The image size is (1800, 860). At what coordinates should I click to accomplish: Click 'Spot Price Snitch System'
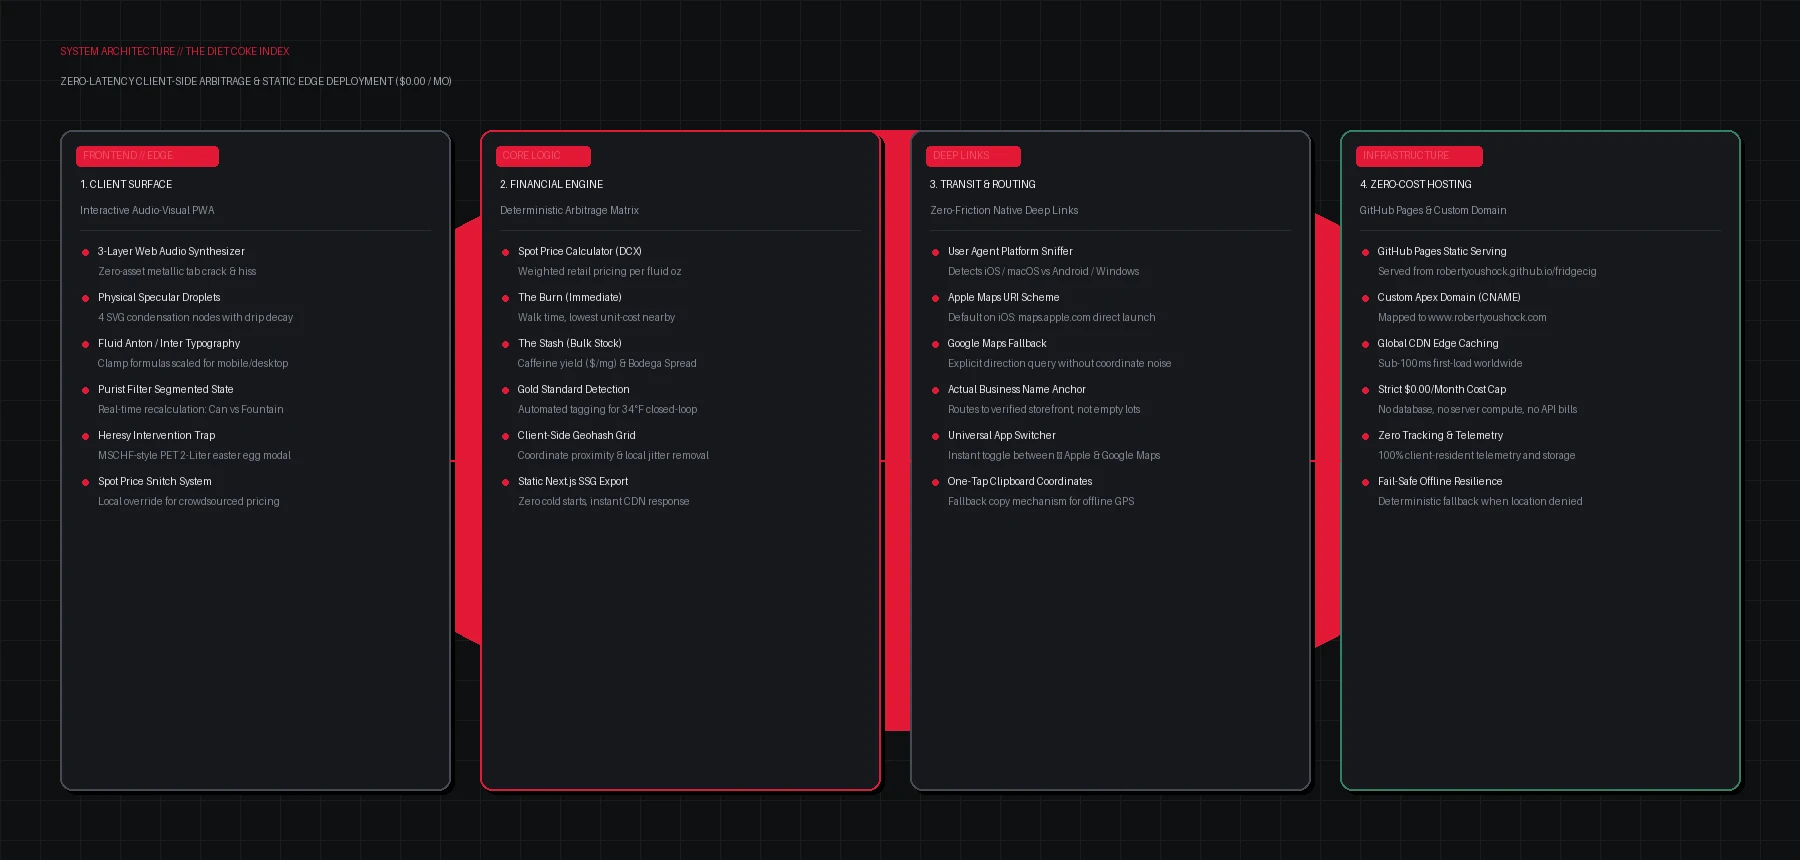click(x=155, y=481)
